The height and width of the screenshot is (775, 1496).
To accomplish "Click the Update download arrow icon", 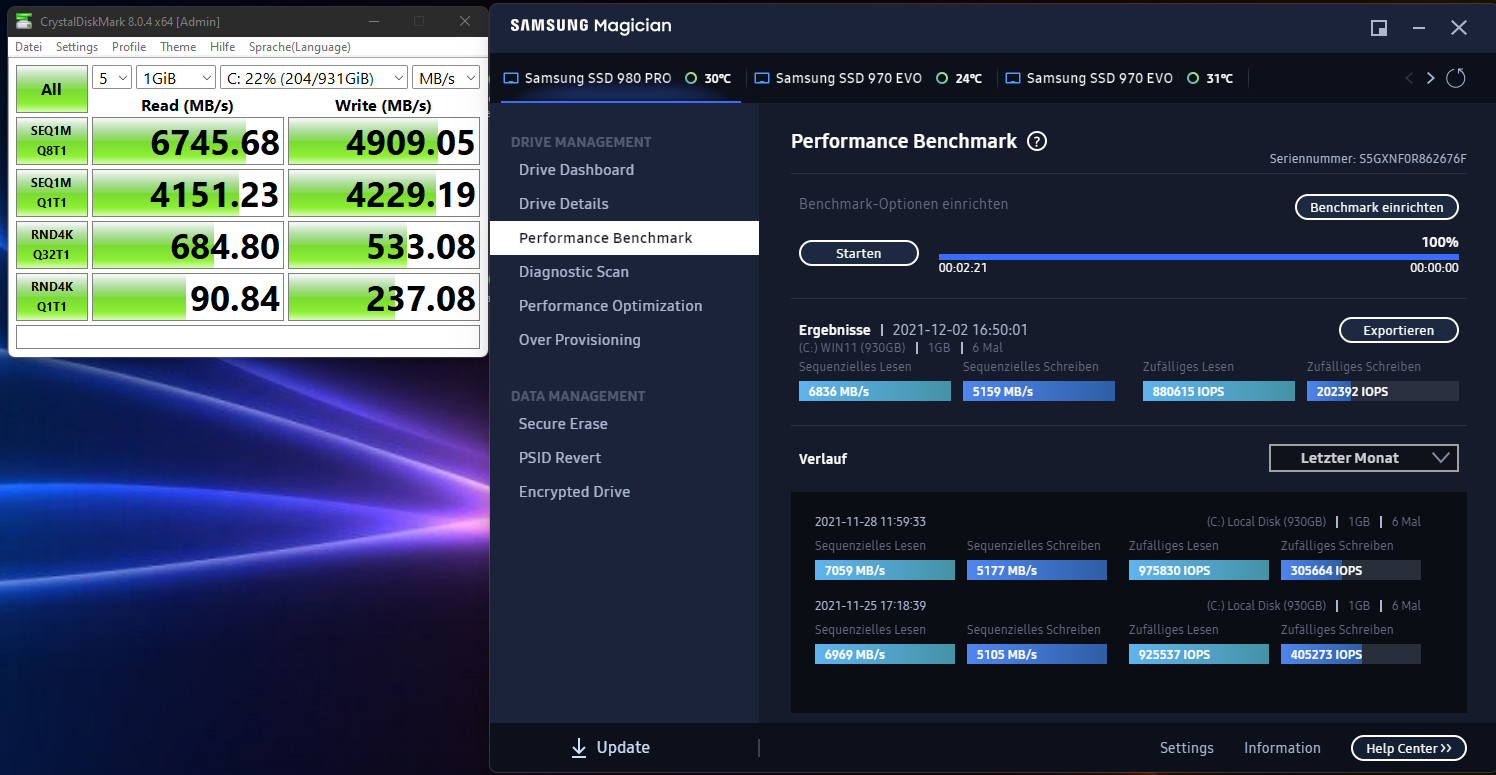I will point(578,748).
